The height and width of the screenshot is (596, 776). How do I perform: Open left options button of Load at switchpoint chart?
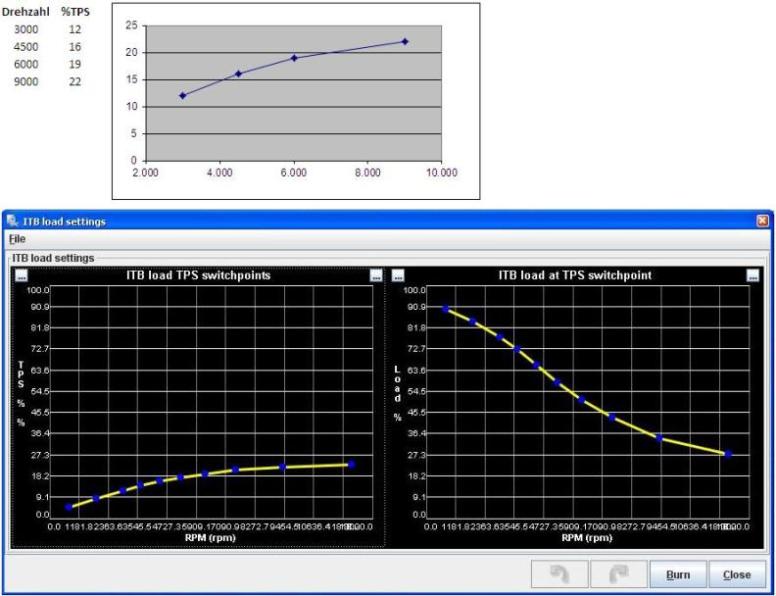pos(398,275)
